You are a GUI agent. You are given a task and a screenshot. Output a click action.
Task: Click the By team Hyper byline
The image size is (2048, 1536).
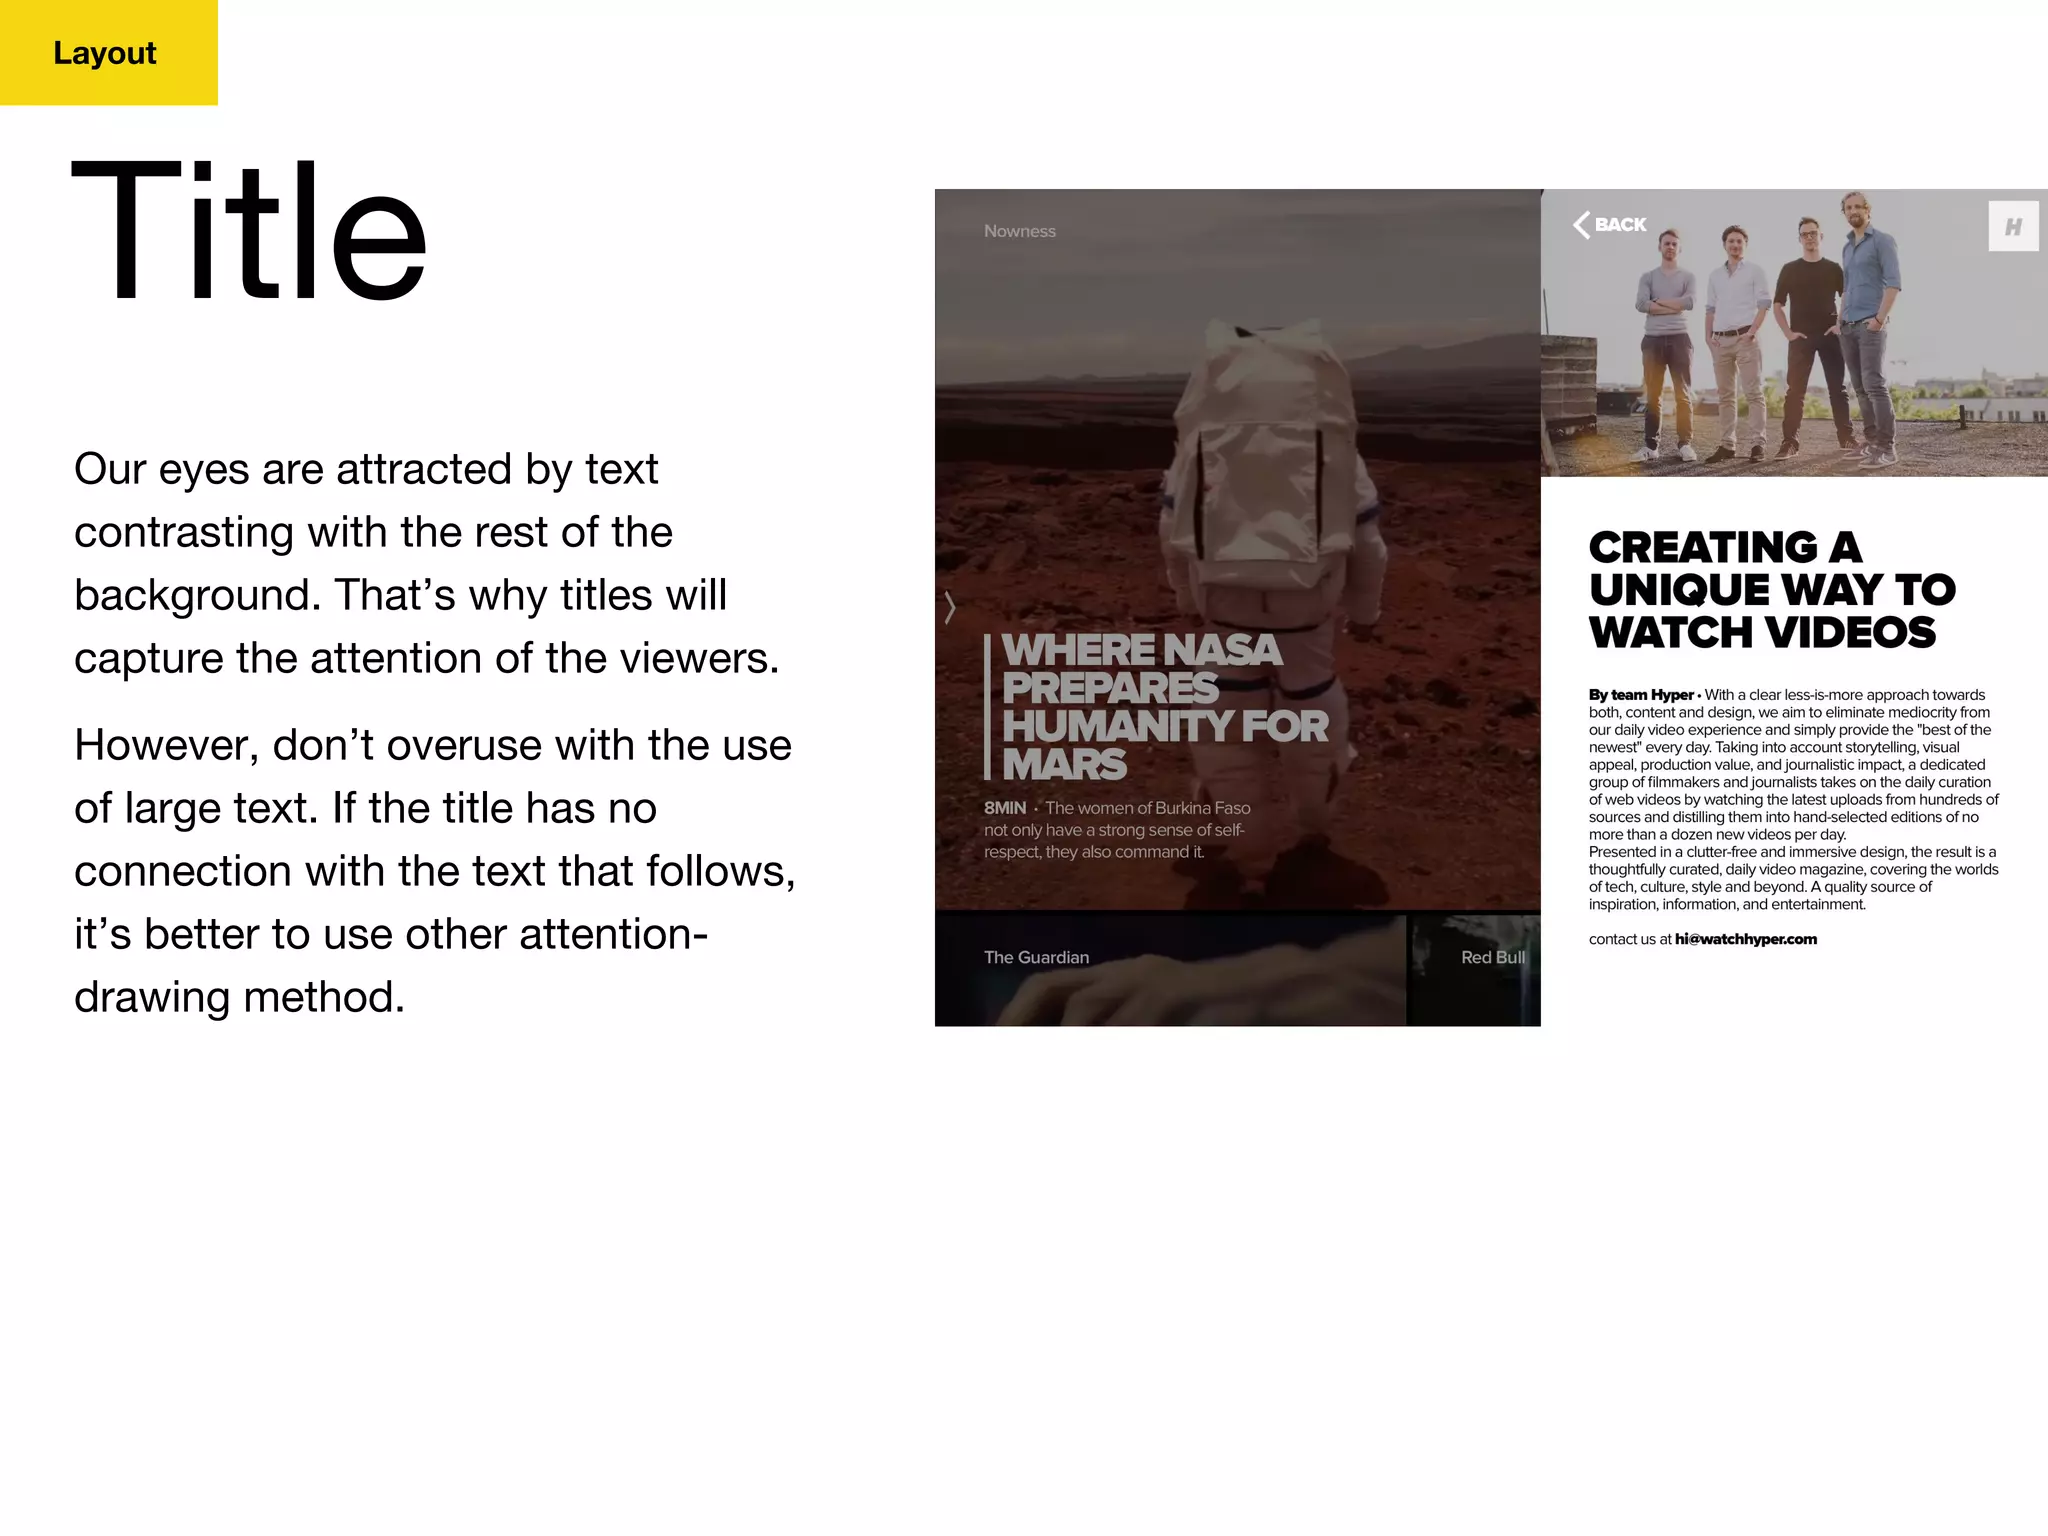tap(1641, 695)
